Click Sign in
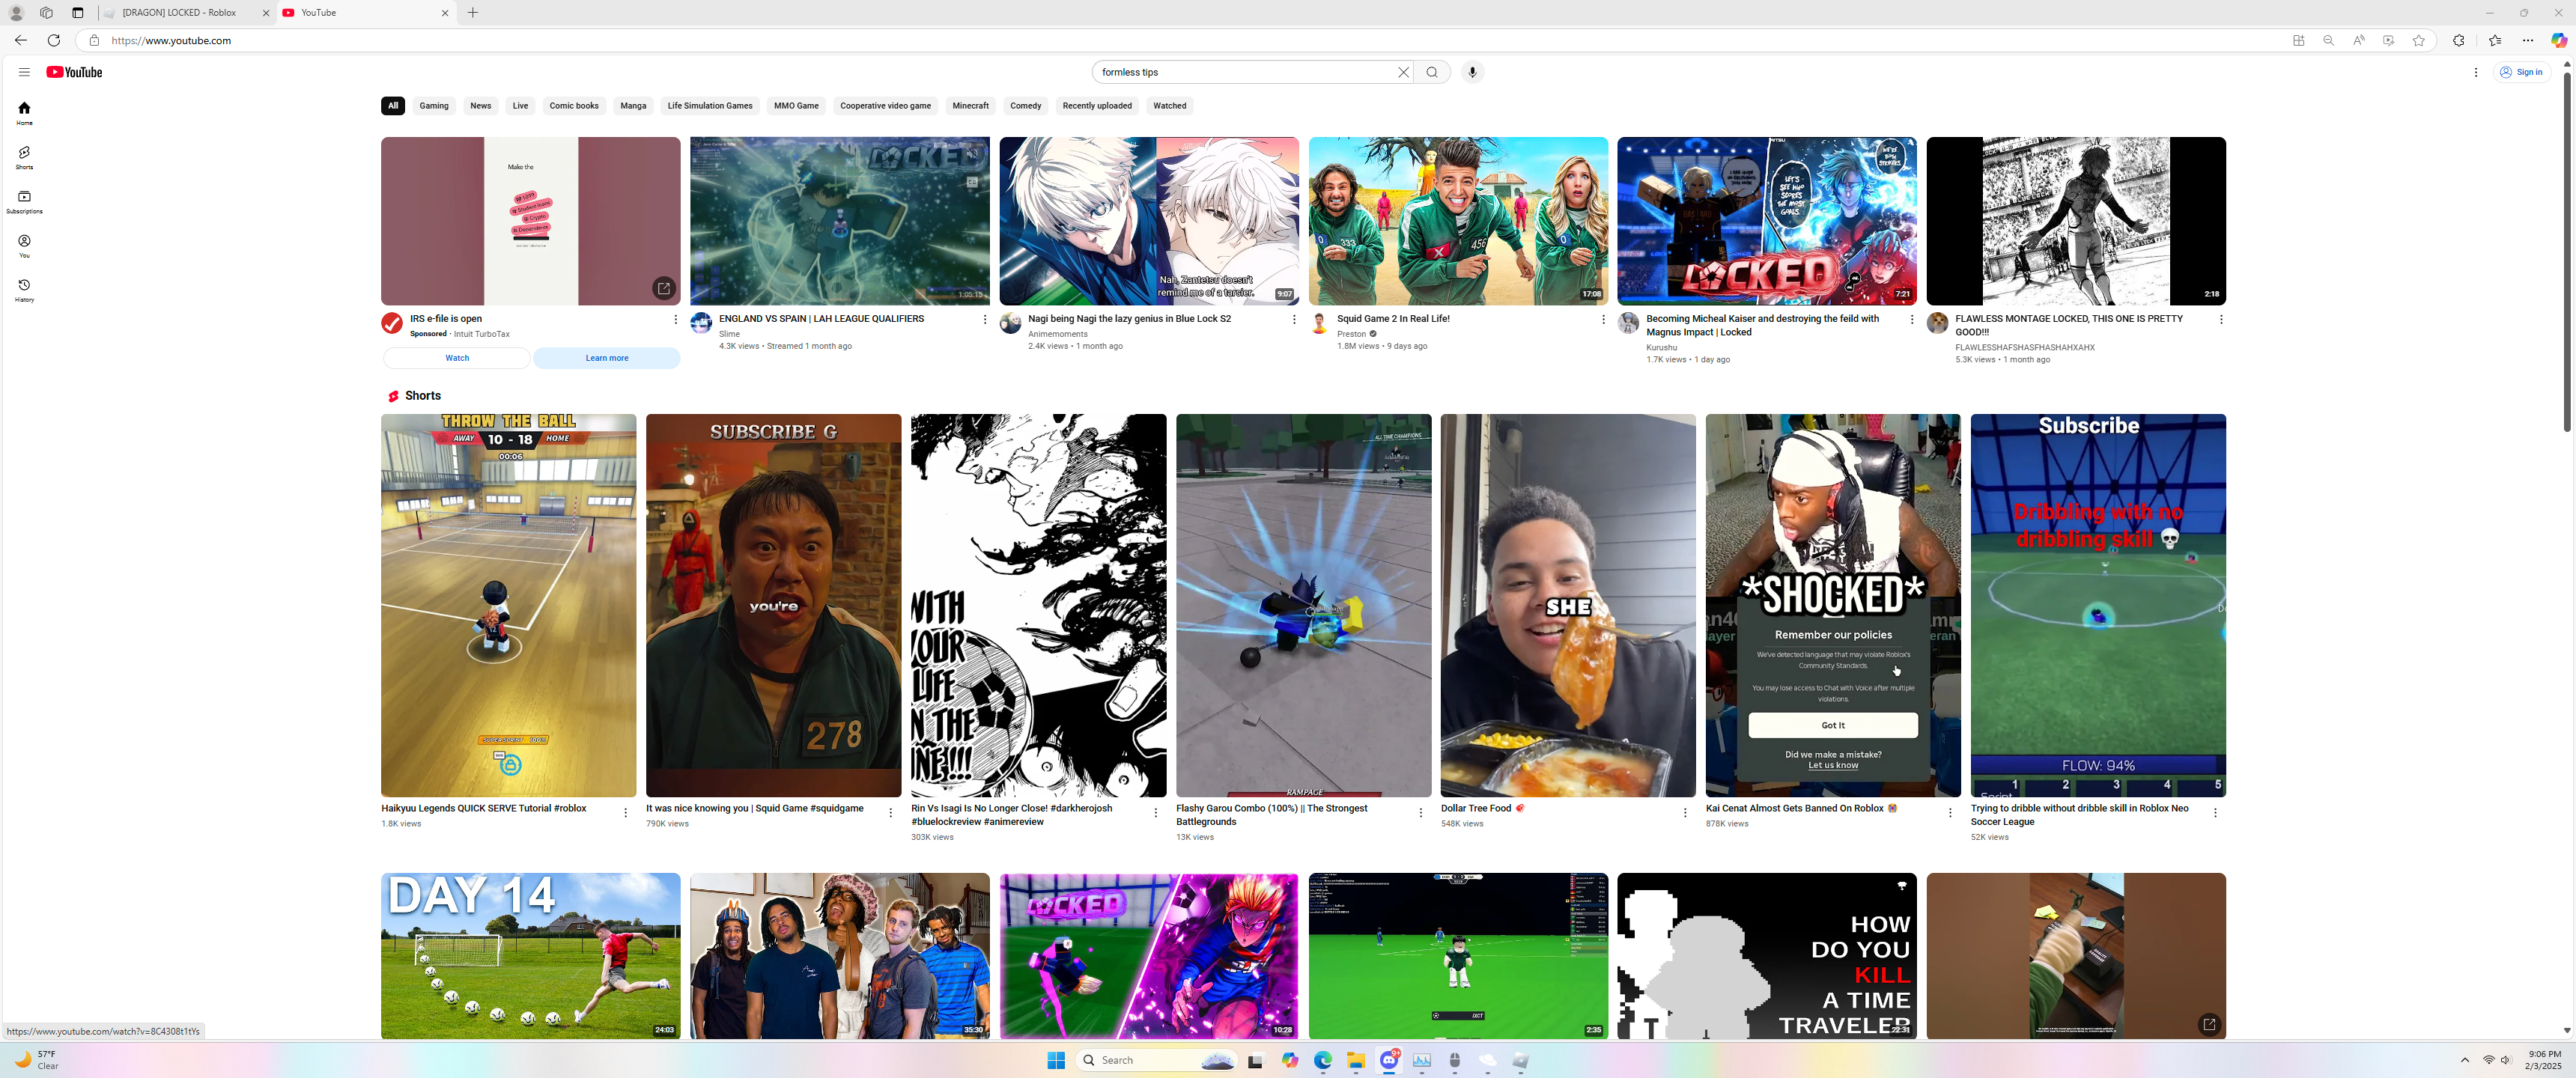 (2521, 72)
